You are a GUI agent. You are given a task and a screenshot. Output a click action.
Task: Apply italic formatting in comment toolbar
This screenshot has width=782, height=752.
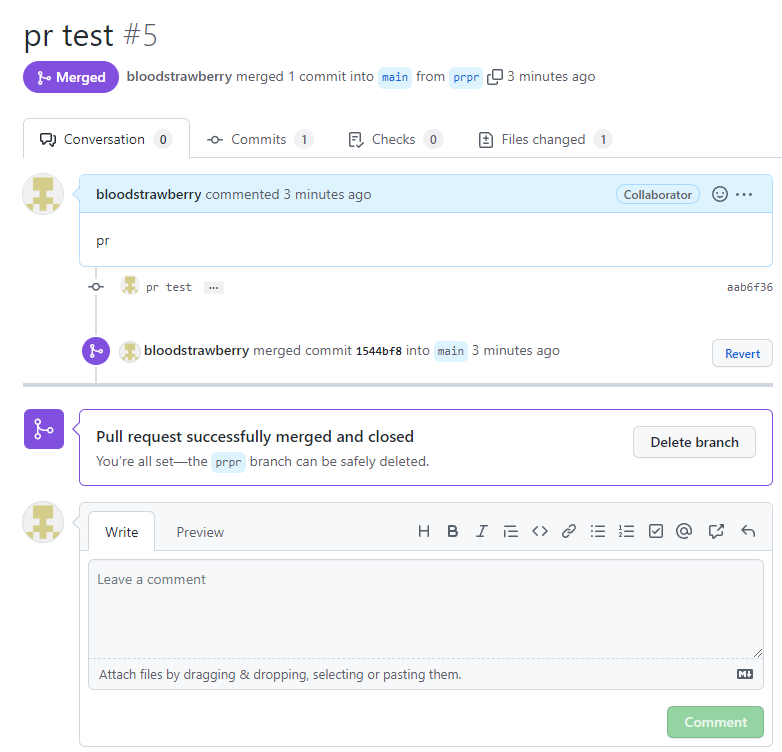click(x=481, y=531)
